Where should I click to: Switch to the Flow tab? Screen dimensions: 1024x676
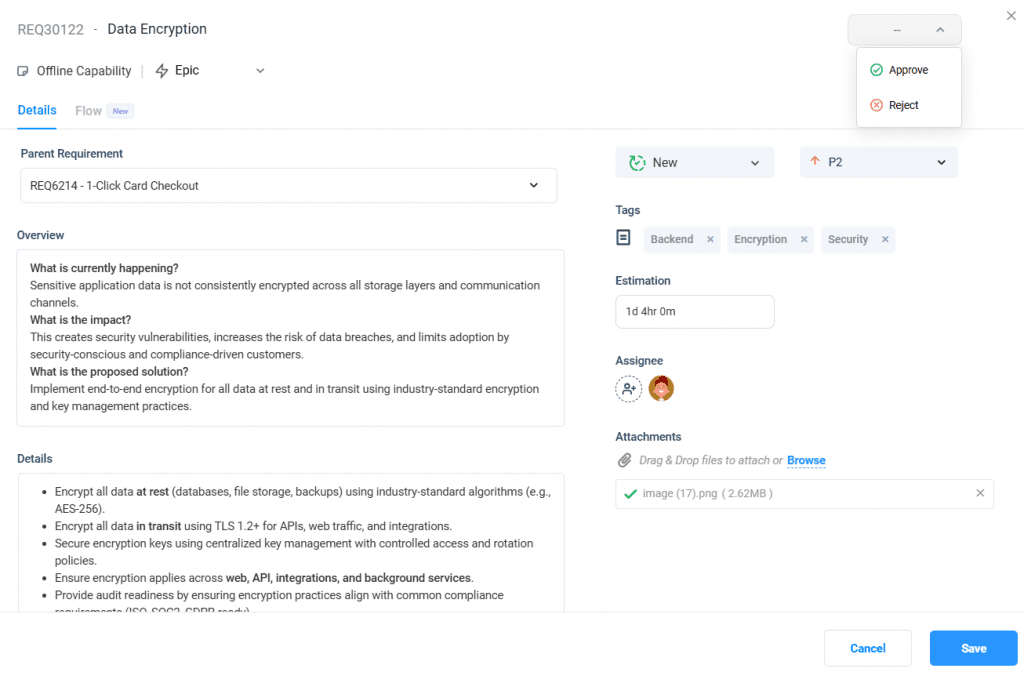89,111
